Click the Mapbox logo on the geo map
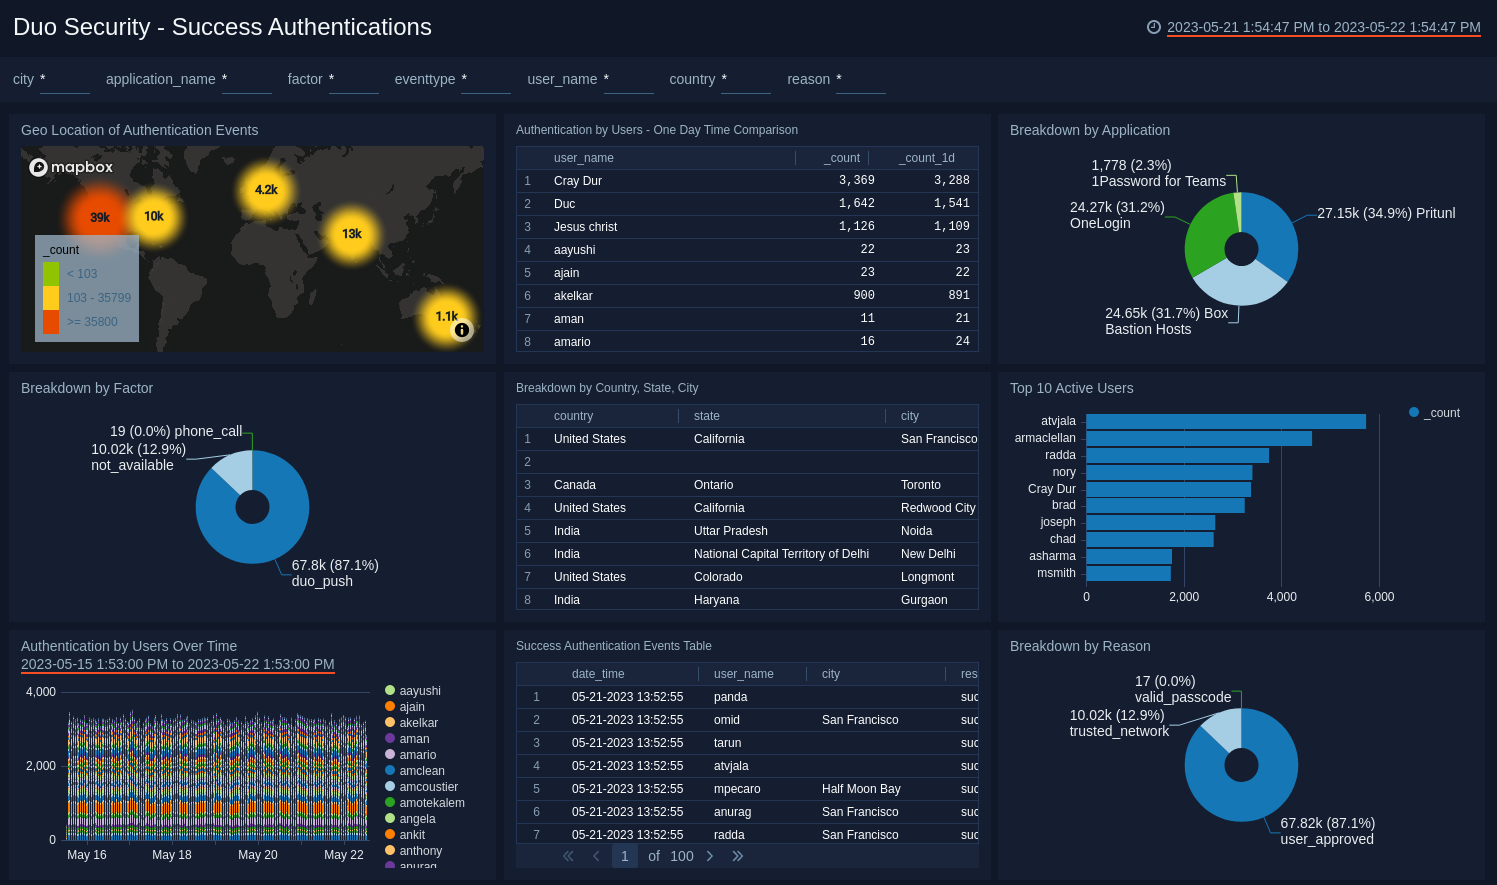The width and height of the screenshot is (1497, 885). [71, 167]
